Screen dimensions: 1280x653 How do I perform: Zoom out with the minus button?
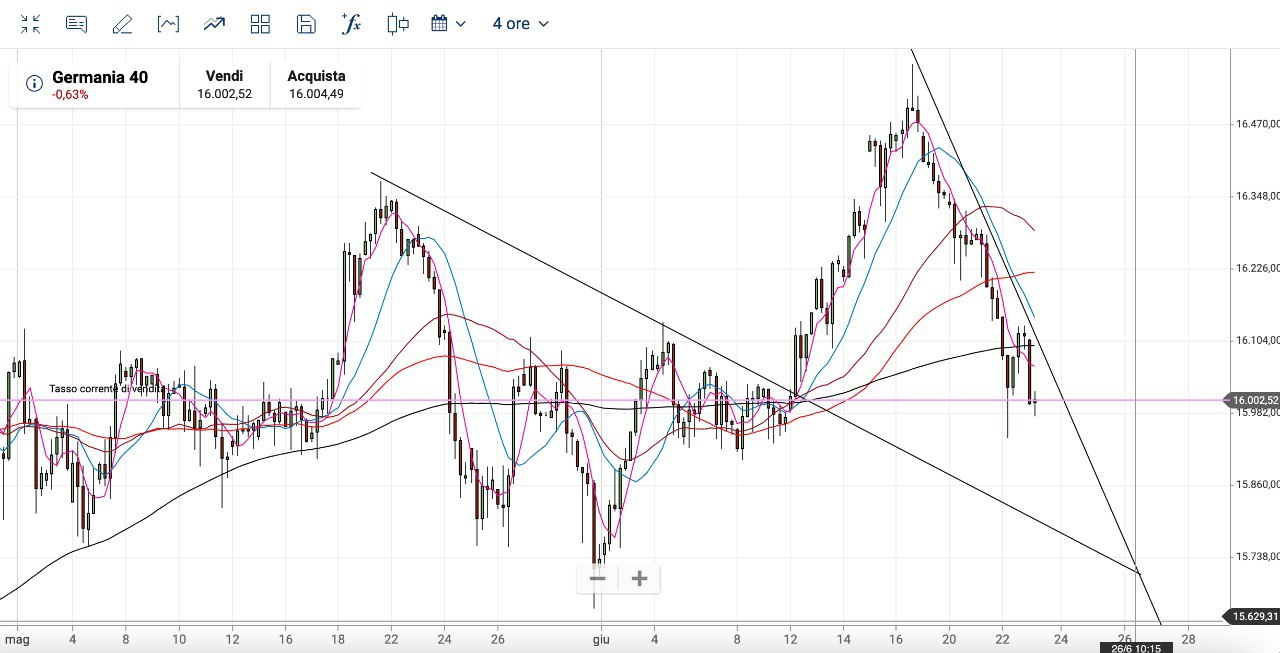[598, 578]
